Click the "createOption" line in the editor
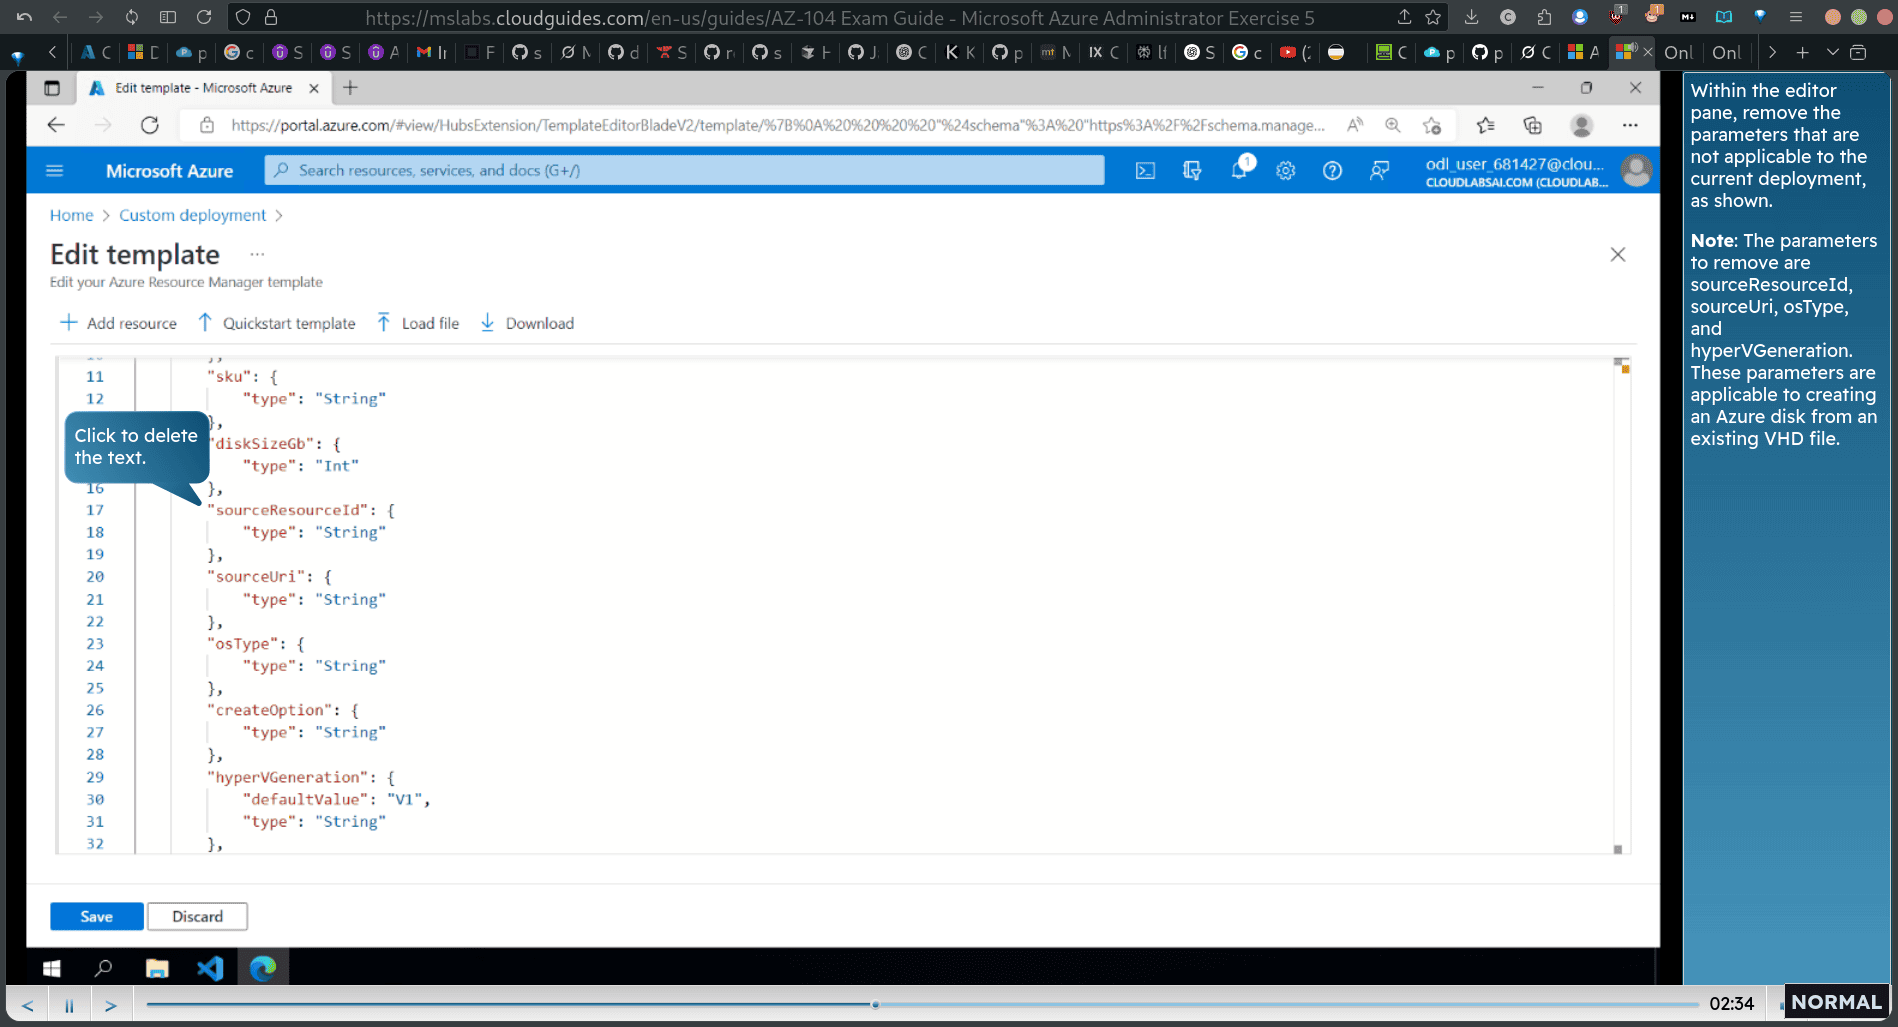The height and width of the screenshot is (1027, 1898). [283, 710]
